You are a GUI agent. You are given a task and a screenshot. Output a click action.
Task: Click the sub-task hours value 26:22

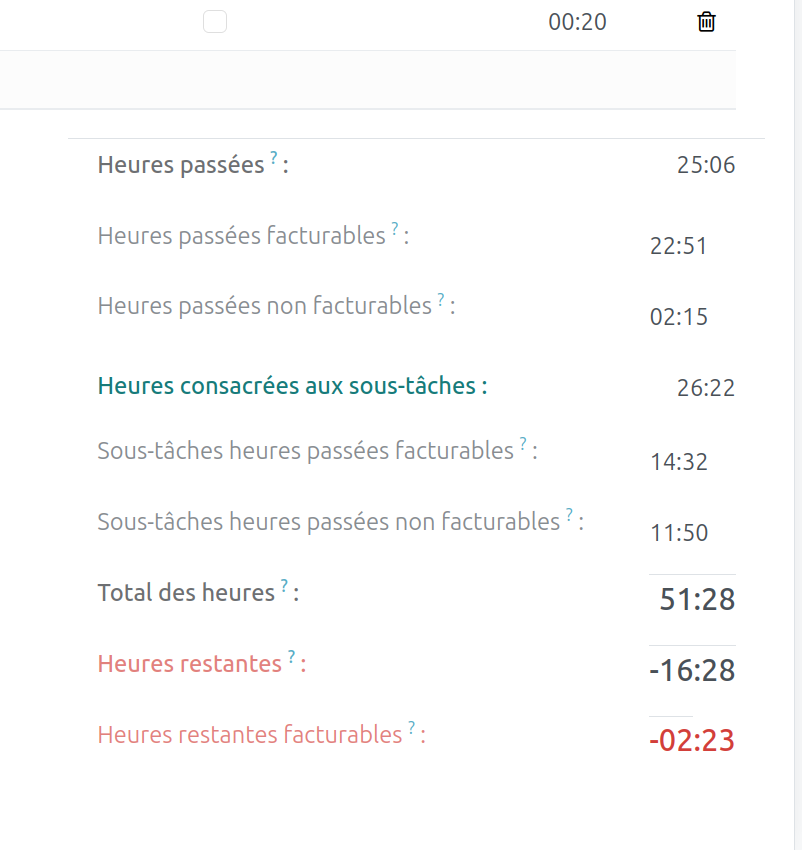click(705, 388)
